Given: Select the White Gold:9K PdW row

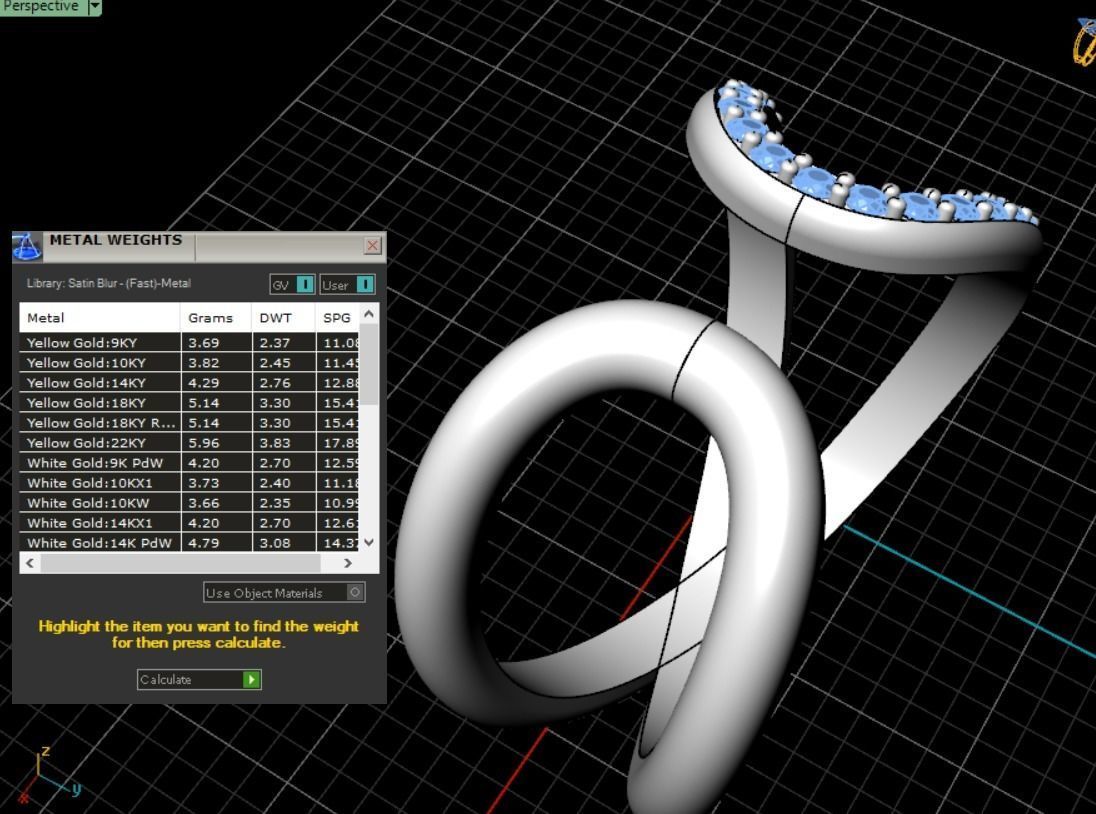Looking at the screenshot, I should coord(189,463).
